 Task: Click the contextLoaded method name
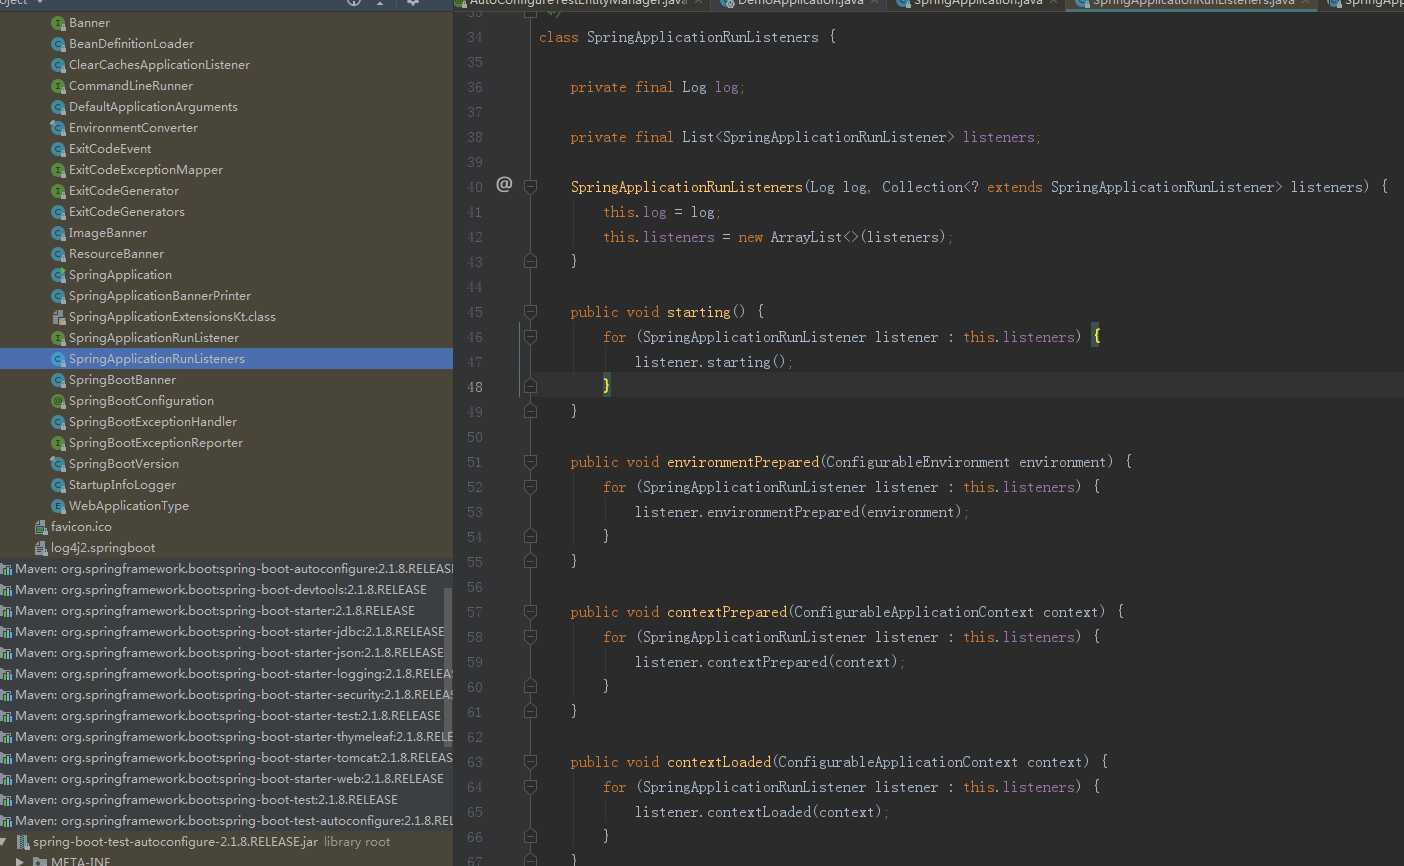pyautogui.click(x=719, y=762)
